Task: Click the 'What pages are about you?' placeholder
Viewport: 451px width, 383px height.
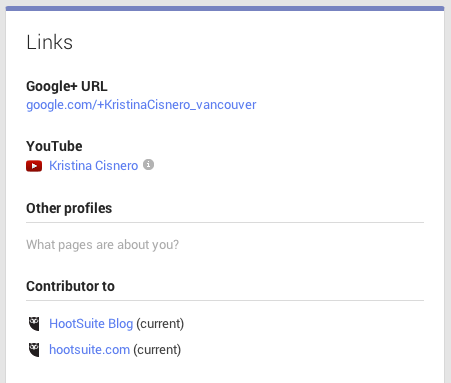Action: 102,245
